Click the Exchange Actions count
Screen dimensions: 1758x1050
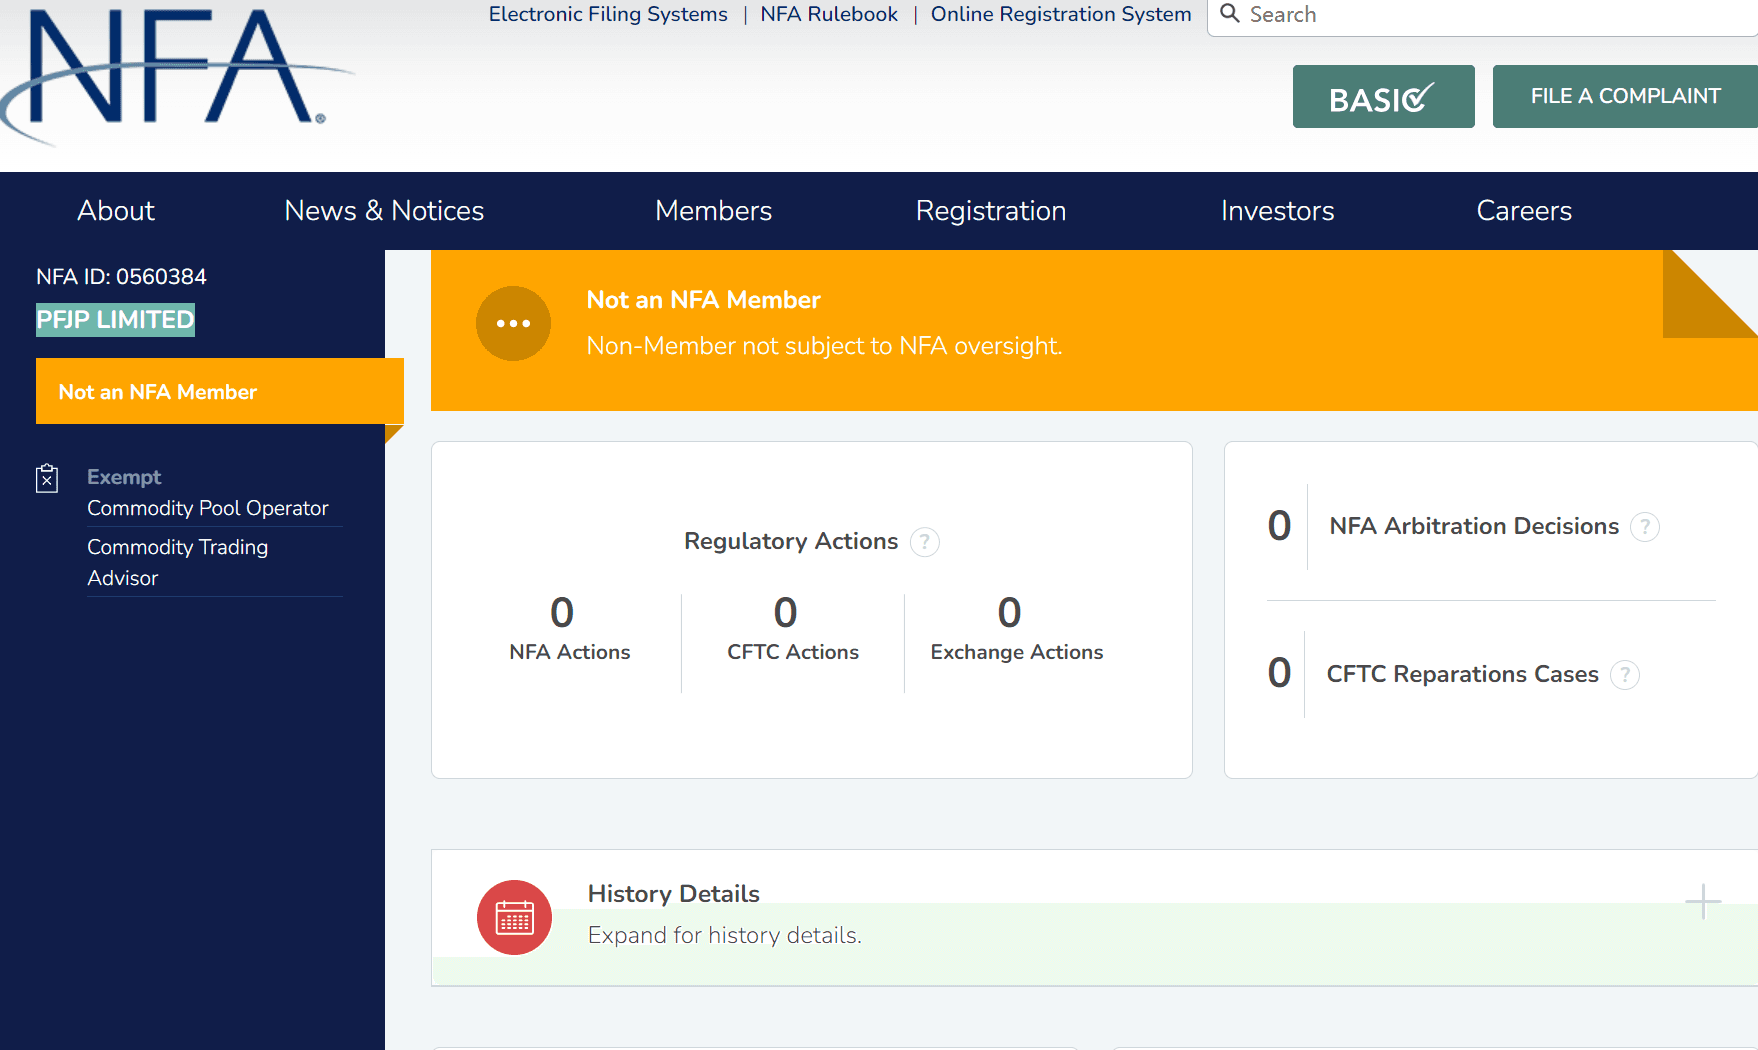coord(1009,612)
